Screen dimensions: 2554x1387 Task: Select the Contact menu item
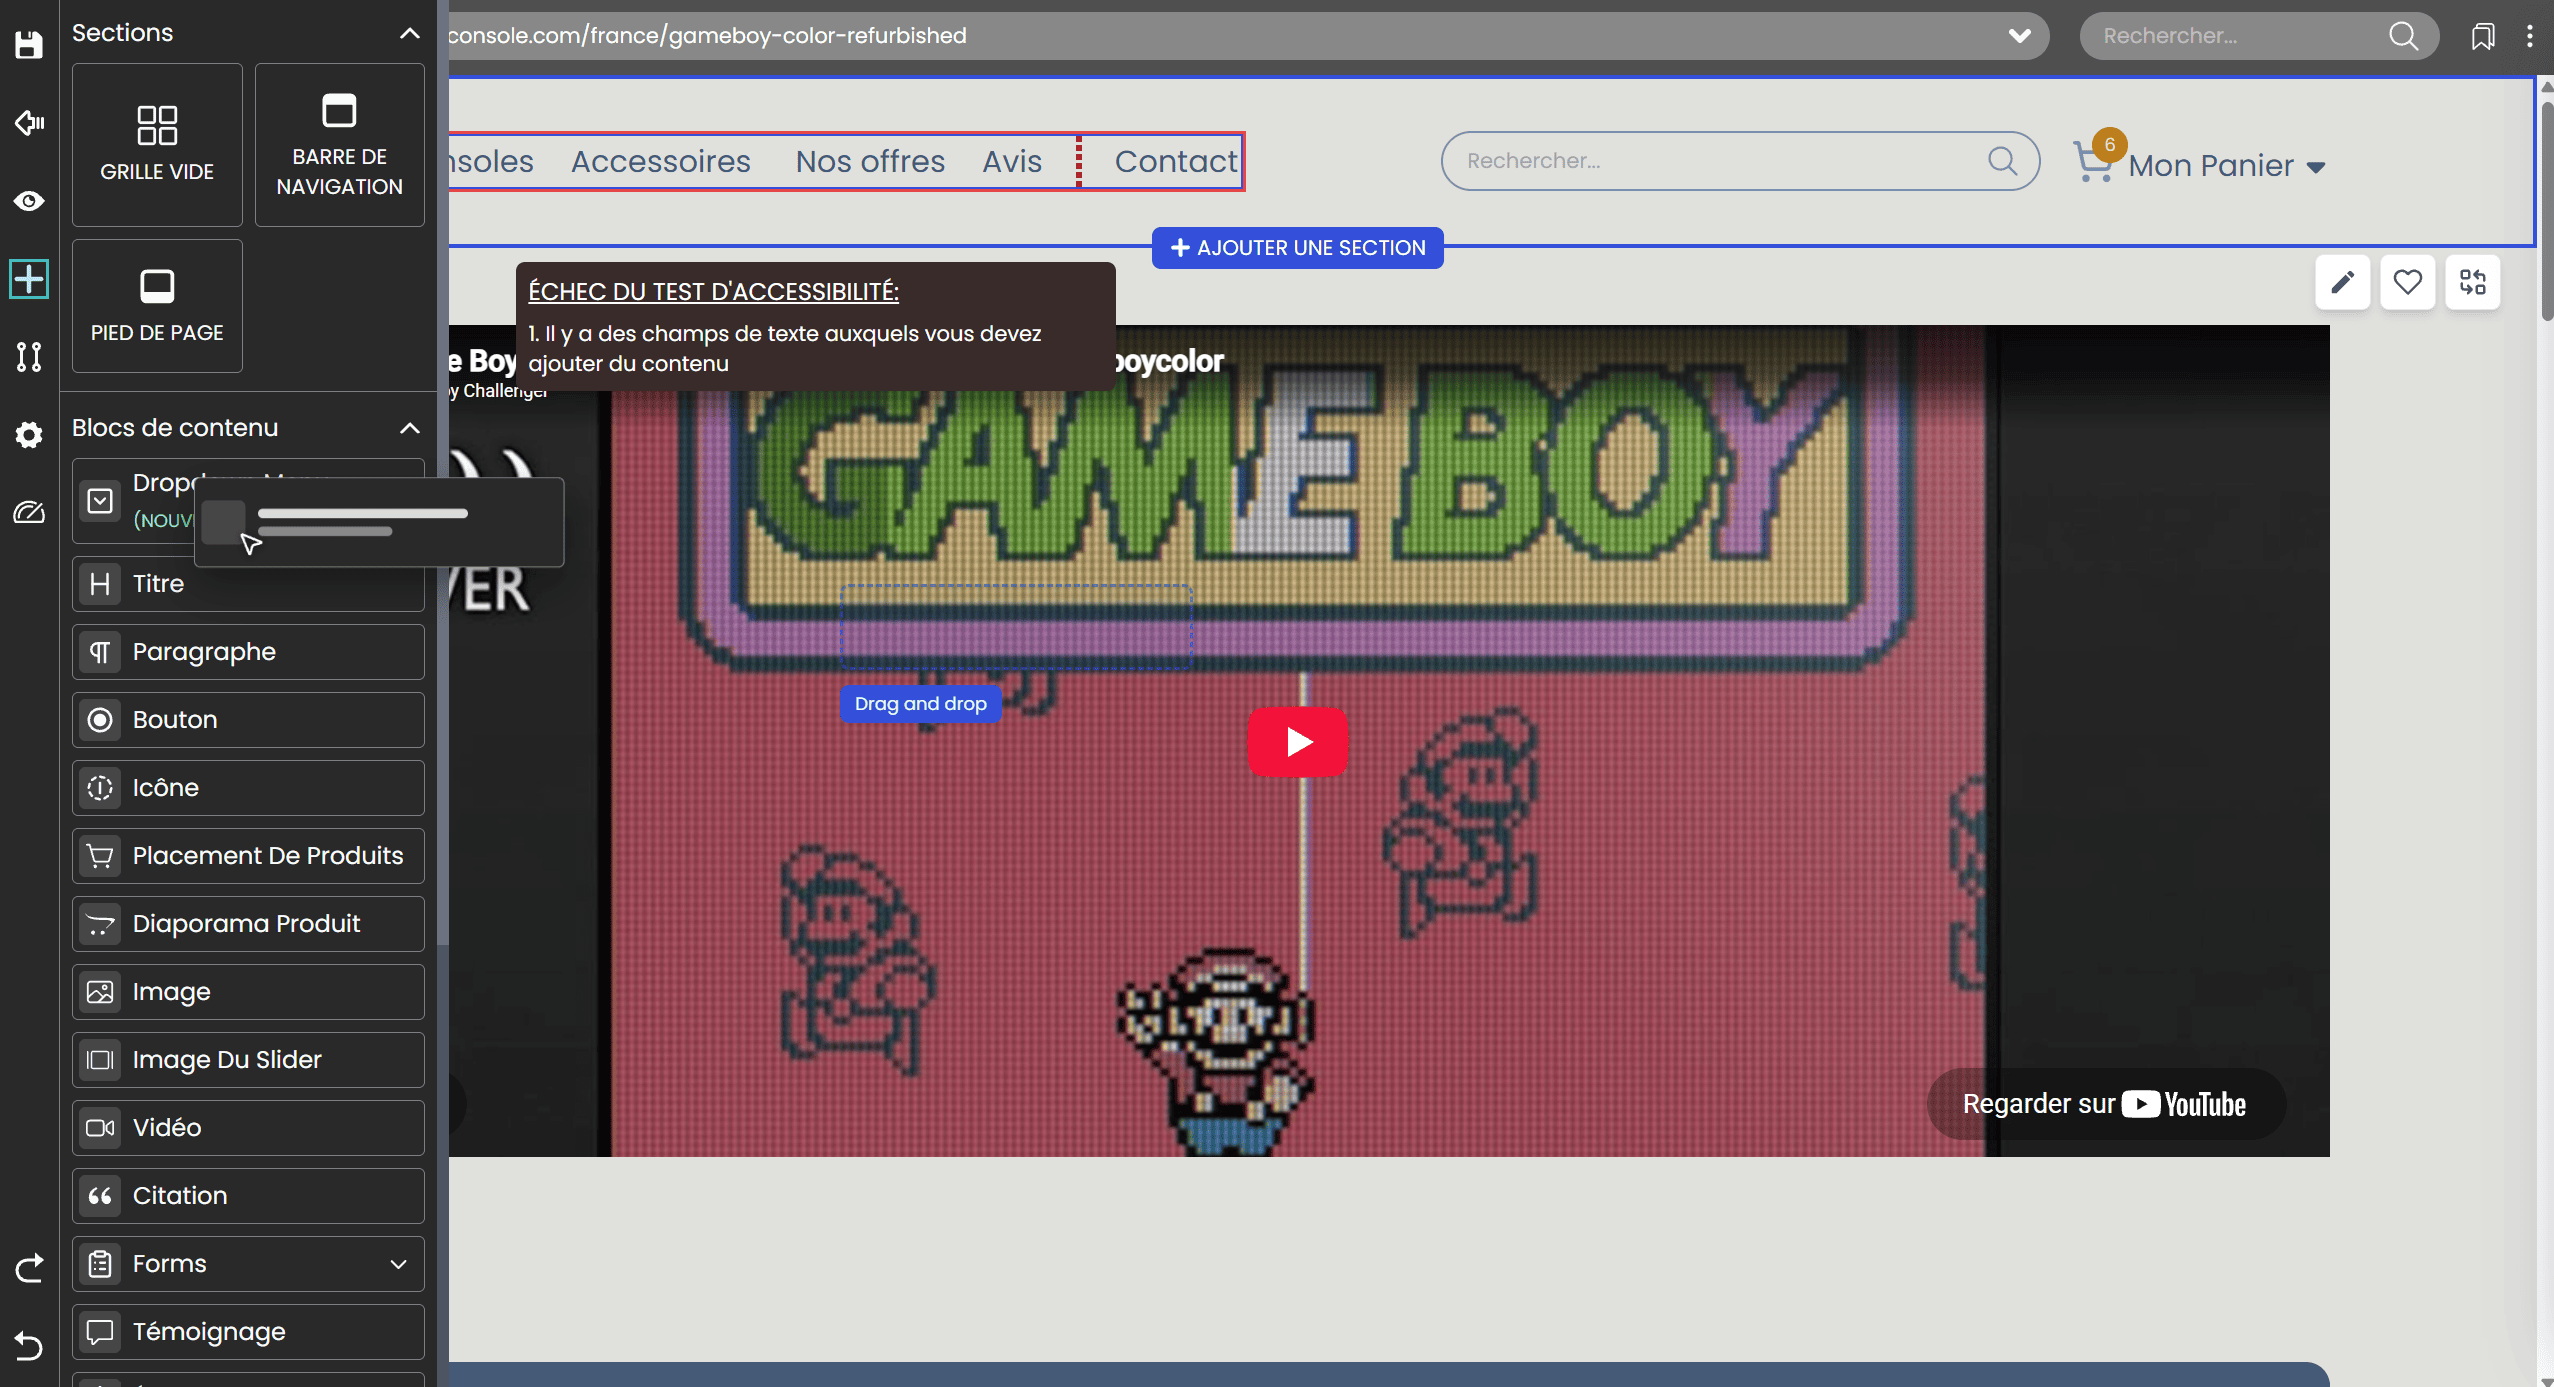click(x=1175, y=162)
